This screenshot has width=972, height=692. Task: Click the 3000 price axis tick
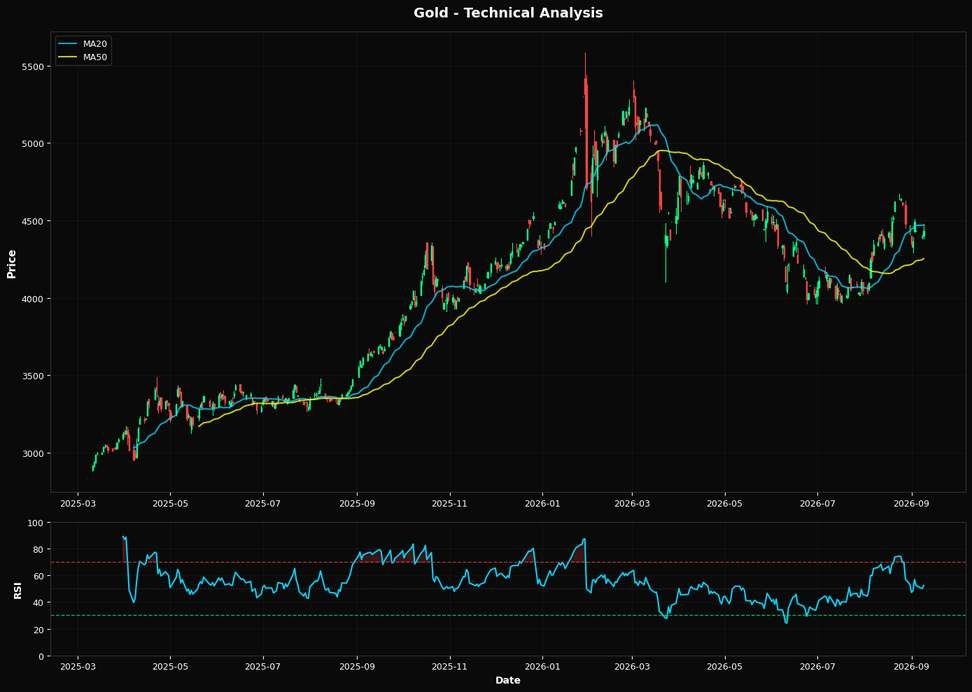coord(35,454)
